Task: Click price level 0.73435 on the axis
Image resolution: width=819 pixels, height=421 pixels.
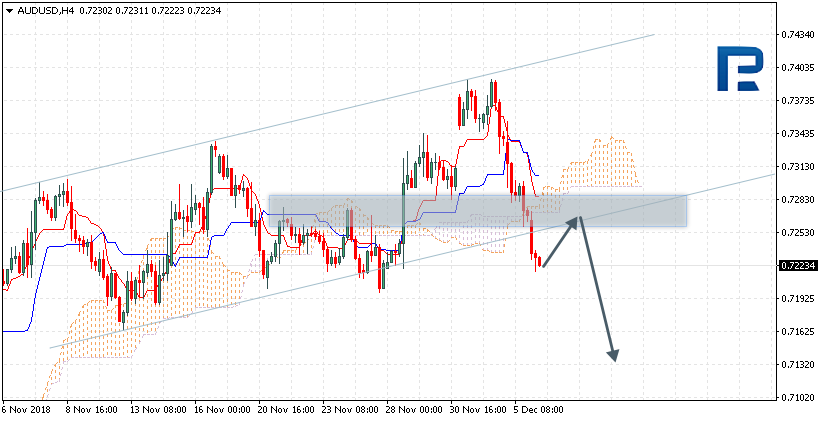Action: click(x=798, y=134)
